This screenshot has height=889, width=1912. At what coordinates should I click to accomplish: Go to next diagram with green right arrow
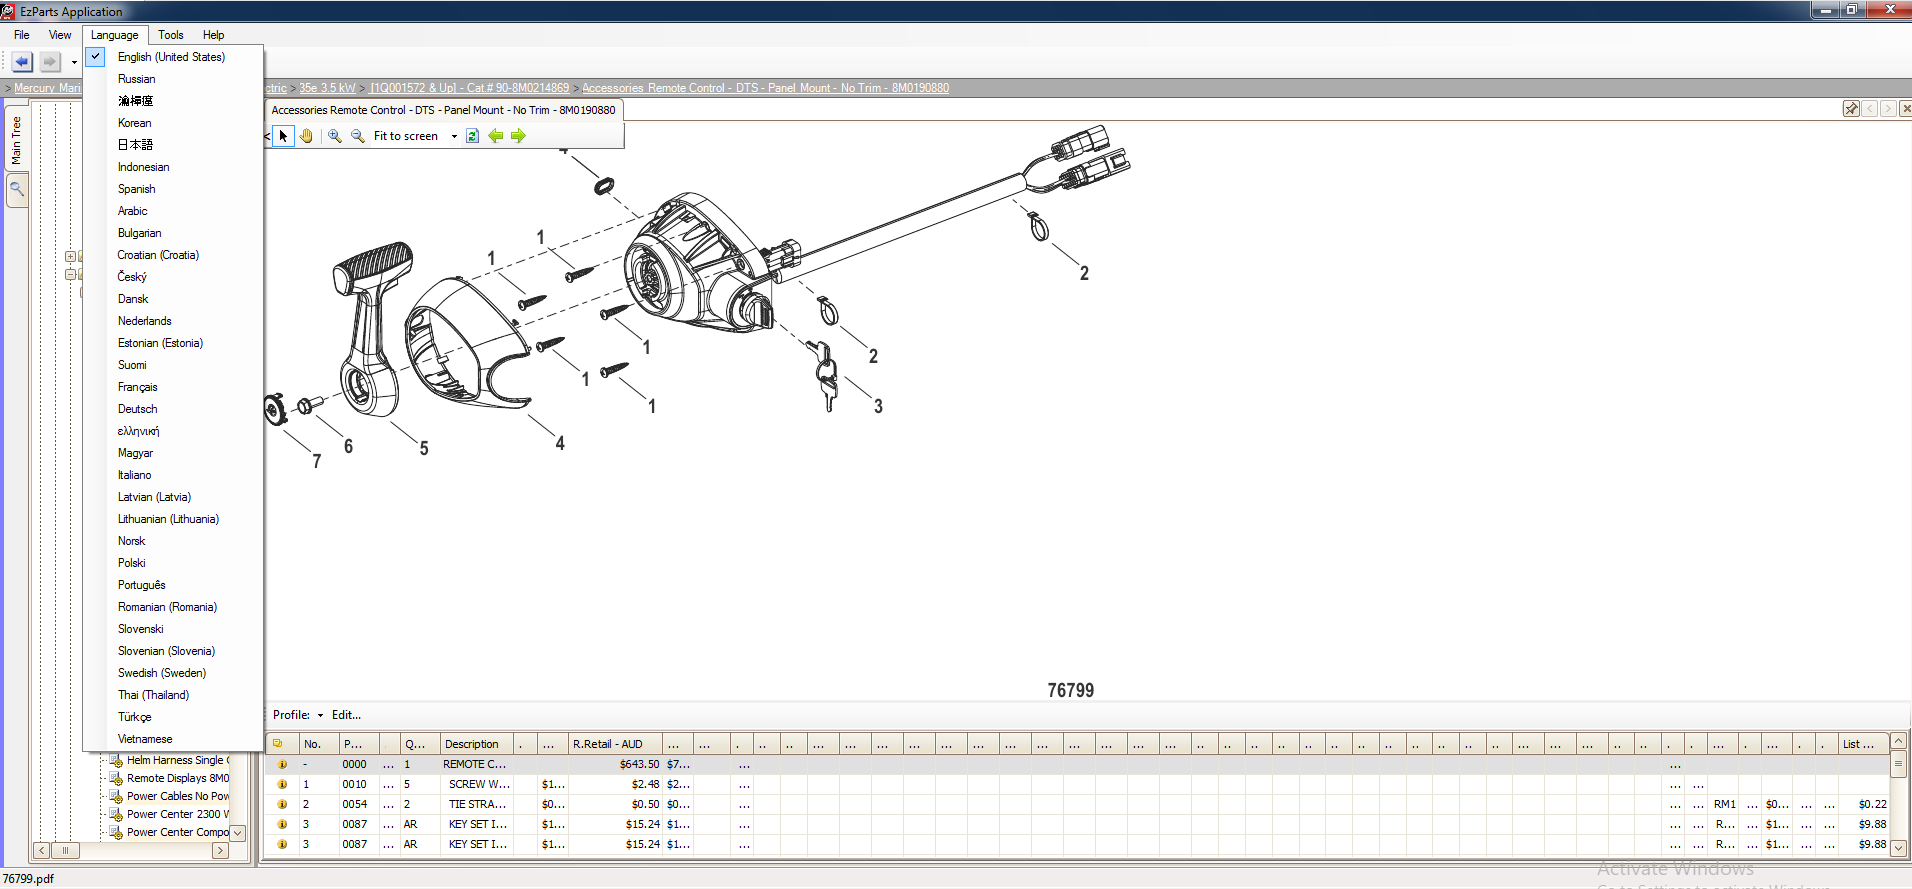518,136
